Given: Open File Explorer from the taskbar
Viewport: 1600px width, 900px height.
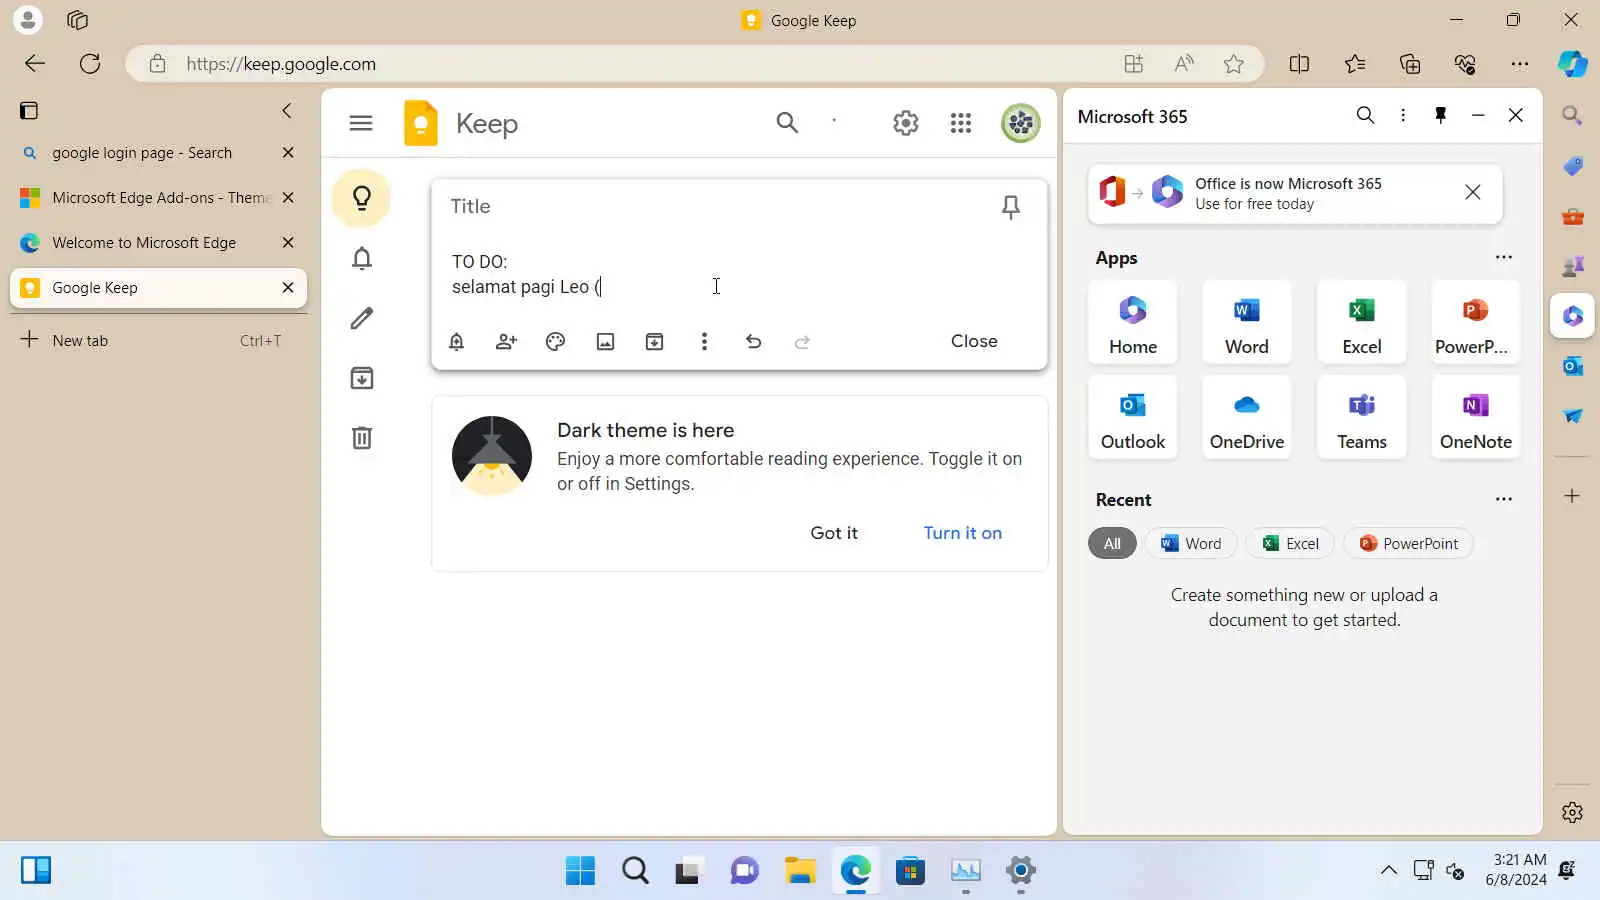Looking at the screenshot, I should [800, 871].
